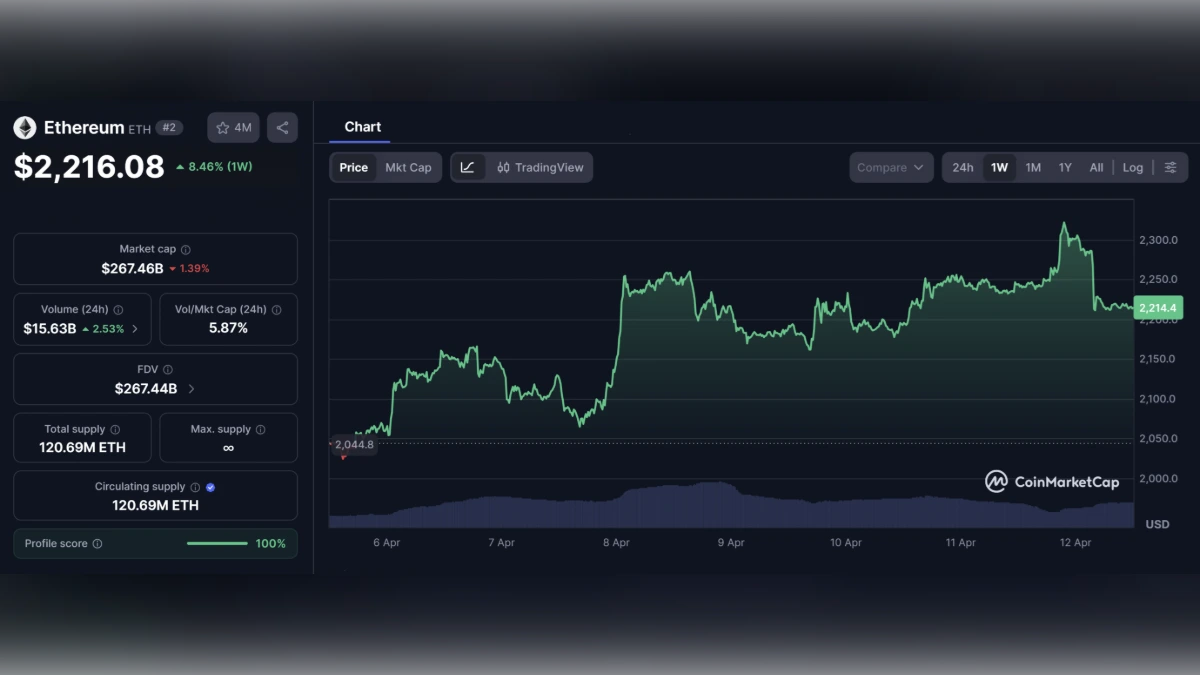Click the verified badge beside Circulating supply
This screenshot has height=675, width=1200.
coord(209,487)
